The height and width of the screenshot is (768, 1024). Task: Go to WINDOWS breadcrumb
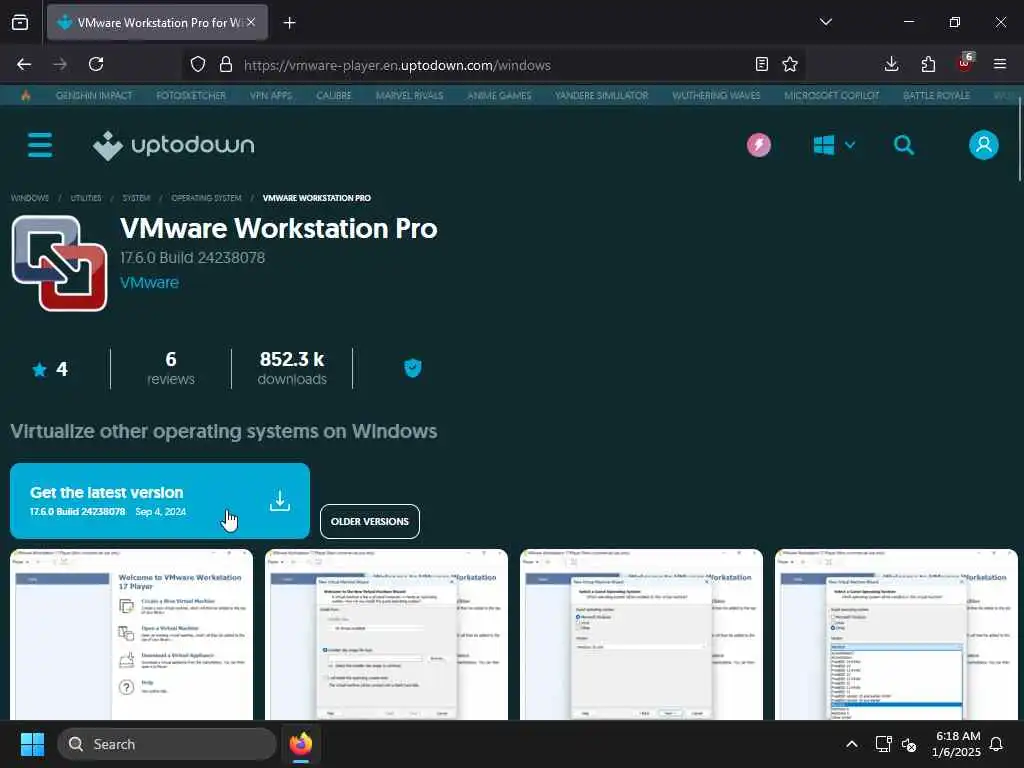[29, 198]
